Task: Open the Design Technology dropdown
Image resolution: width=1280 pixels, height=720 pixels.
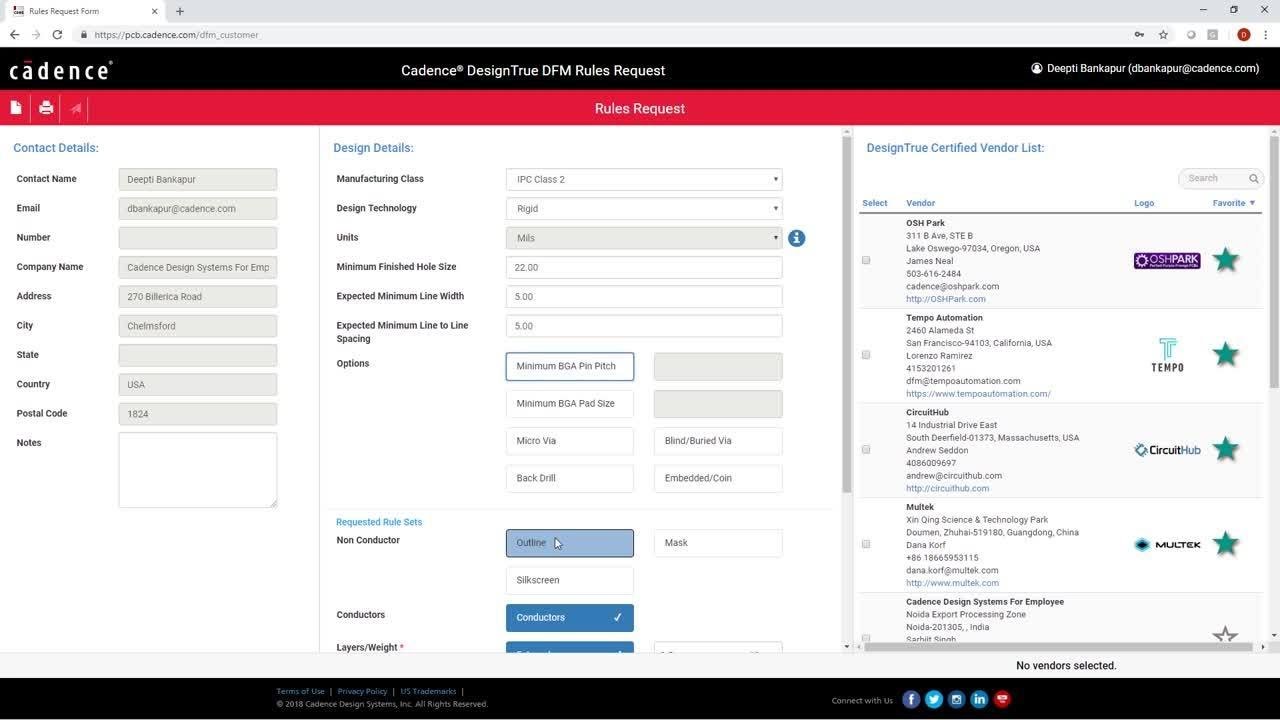Action: click(x=644, y=209)
